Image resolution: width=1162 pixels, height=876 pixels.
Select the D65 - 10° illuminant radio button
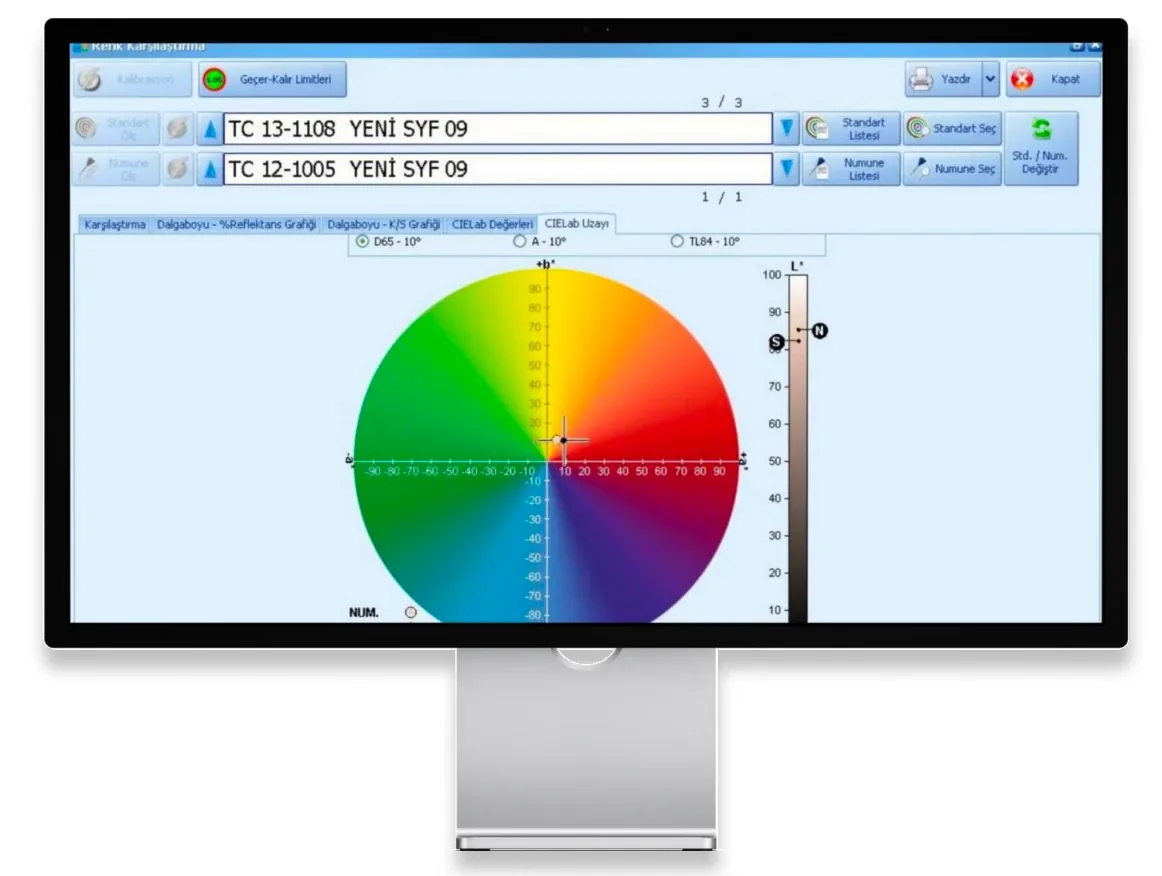(x=362, y=242)
